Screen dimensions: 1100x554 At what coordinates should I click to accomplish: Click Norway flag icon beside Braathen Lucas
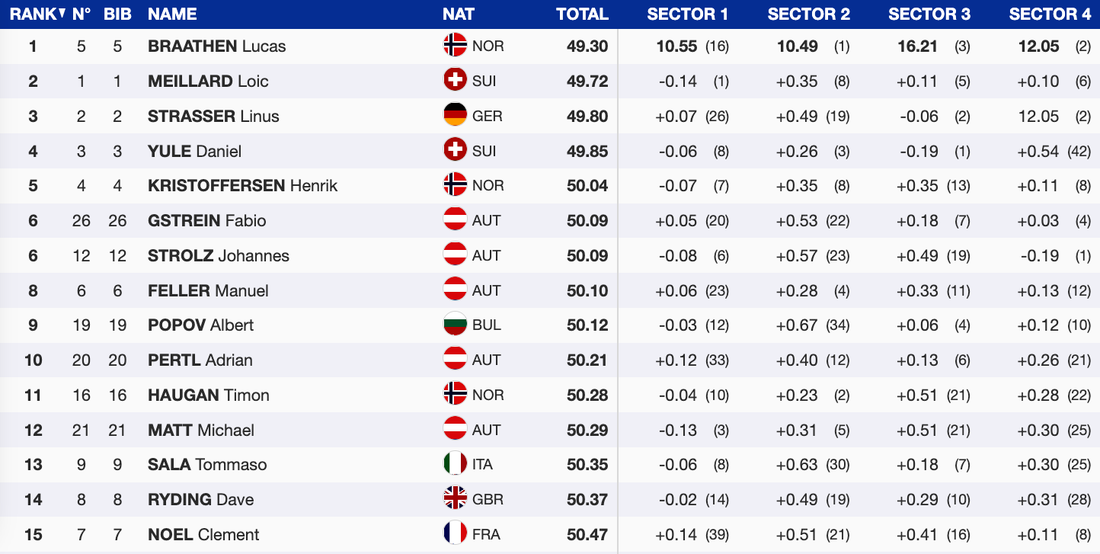tap(455, 46)
